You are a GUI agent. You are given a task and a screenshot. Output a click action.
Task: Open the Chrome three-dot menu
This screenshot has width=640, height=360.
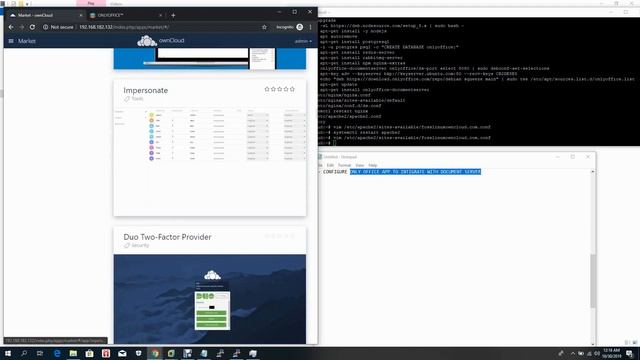(x=311, y=27)
